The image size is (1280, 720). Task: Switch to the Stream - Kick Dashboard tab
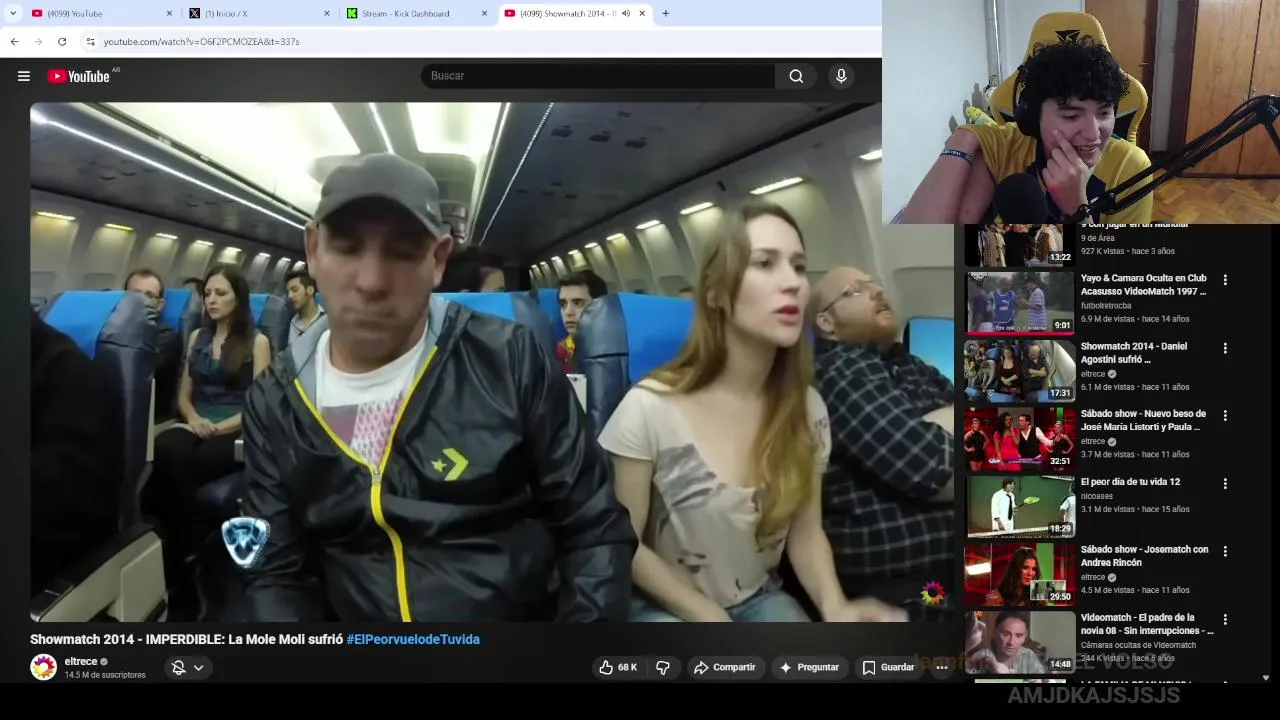pos(416,13)
